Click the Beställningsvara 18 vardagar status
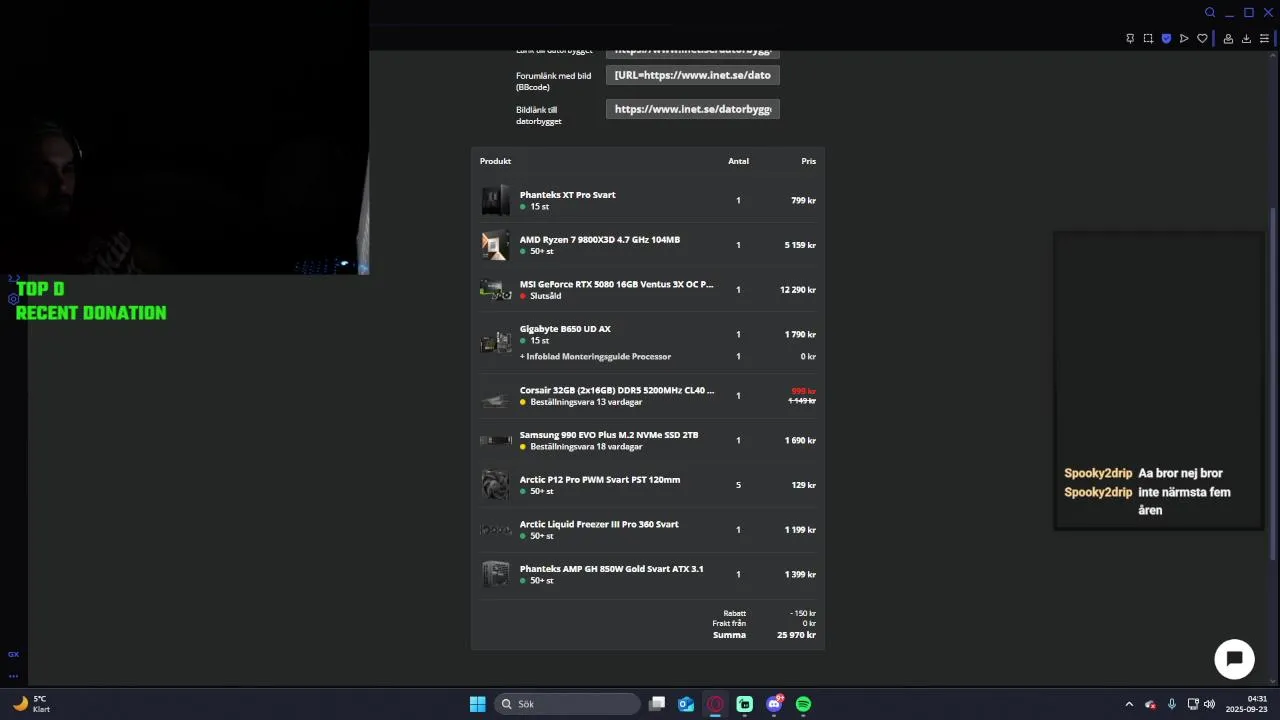The height and width of the screenshot is (720, 1280). pos(586,447)
